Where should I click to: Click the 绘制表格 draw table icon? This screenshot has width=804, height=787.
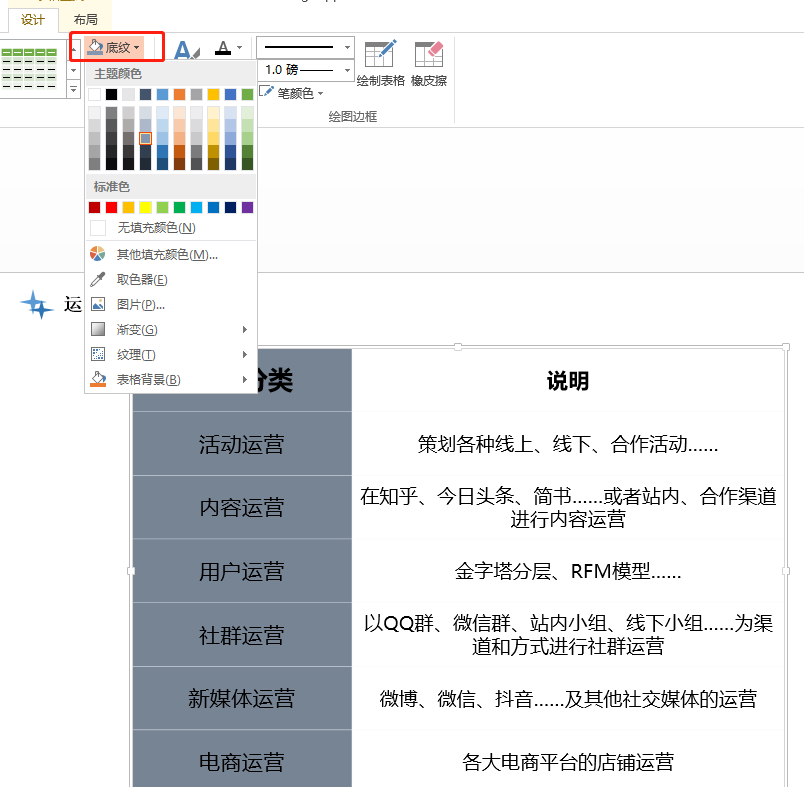click(380, 54)
